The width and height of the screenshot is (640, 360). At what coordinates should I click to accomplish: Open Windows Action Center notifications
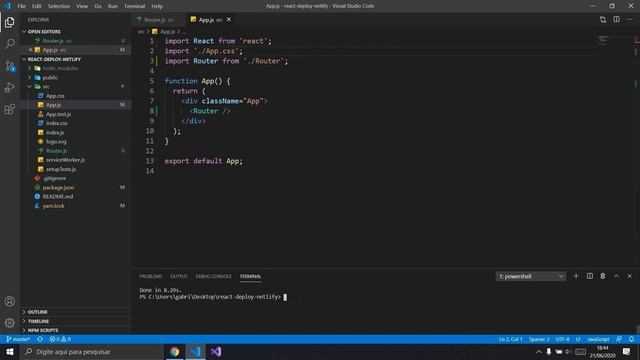[627, 352]
